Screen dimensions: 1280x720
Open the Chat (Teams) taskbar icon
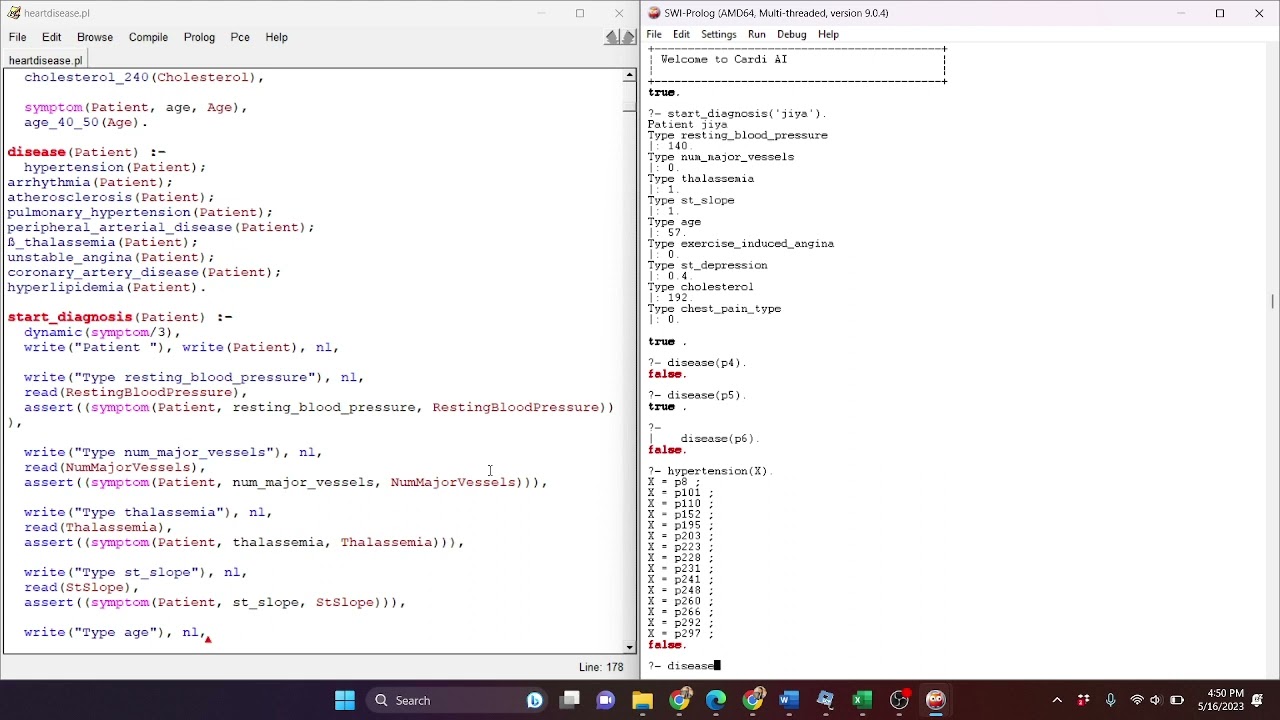606,700
